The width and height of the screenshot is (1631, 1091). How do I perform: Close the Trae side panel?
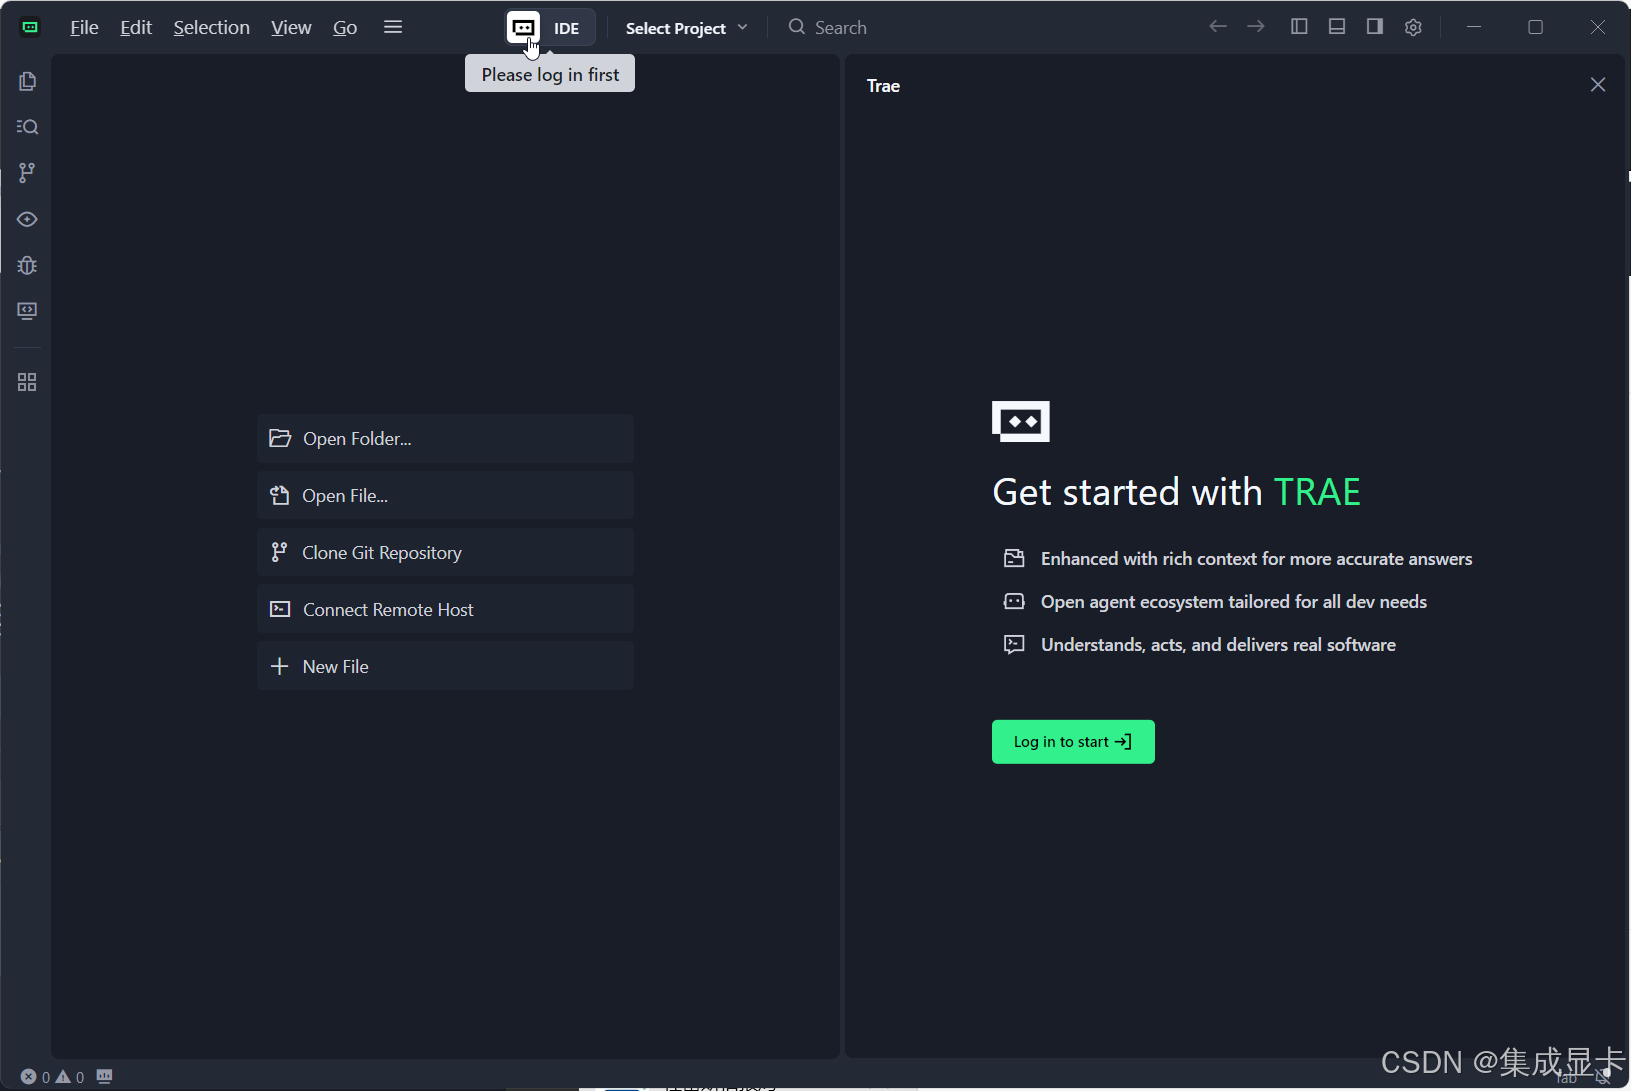(x=1598, y=85)
